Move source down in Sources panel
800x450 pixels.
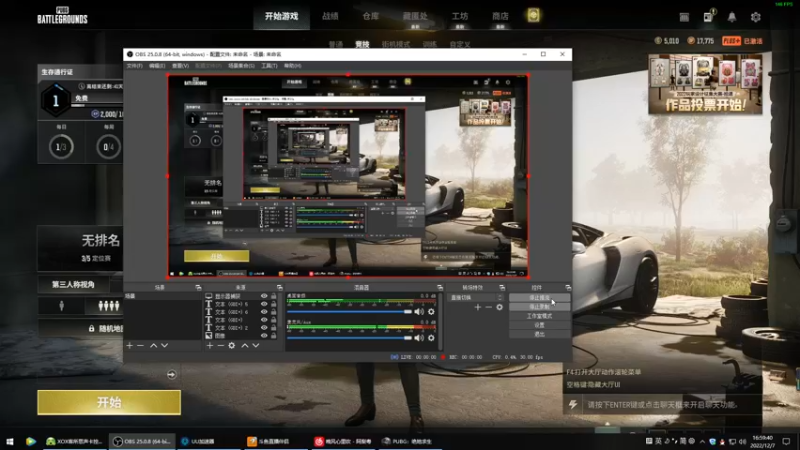pyautogui.click(x=256, y=345)
